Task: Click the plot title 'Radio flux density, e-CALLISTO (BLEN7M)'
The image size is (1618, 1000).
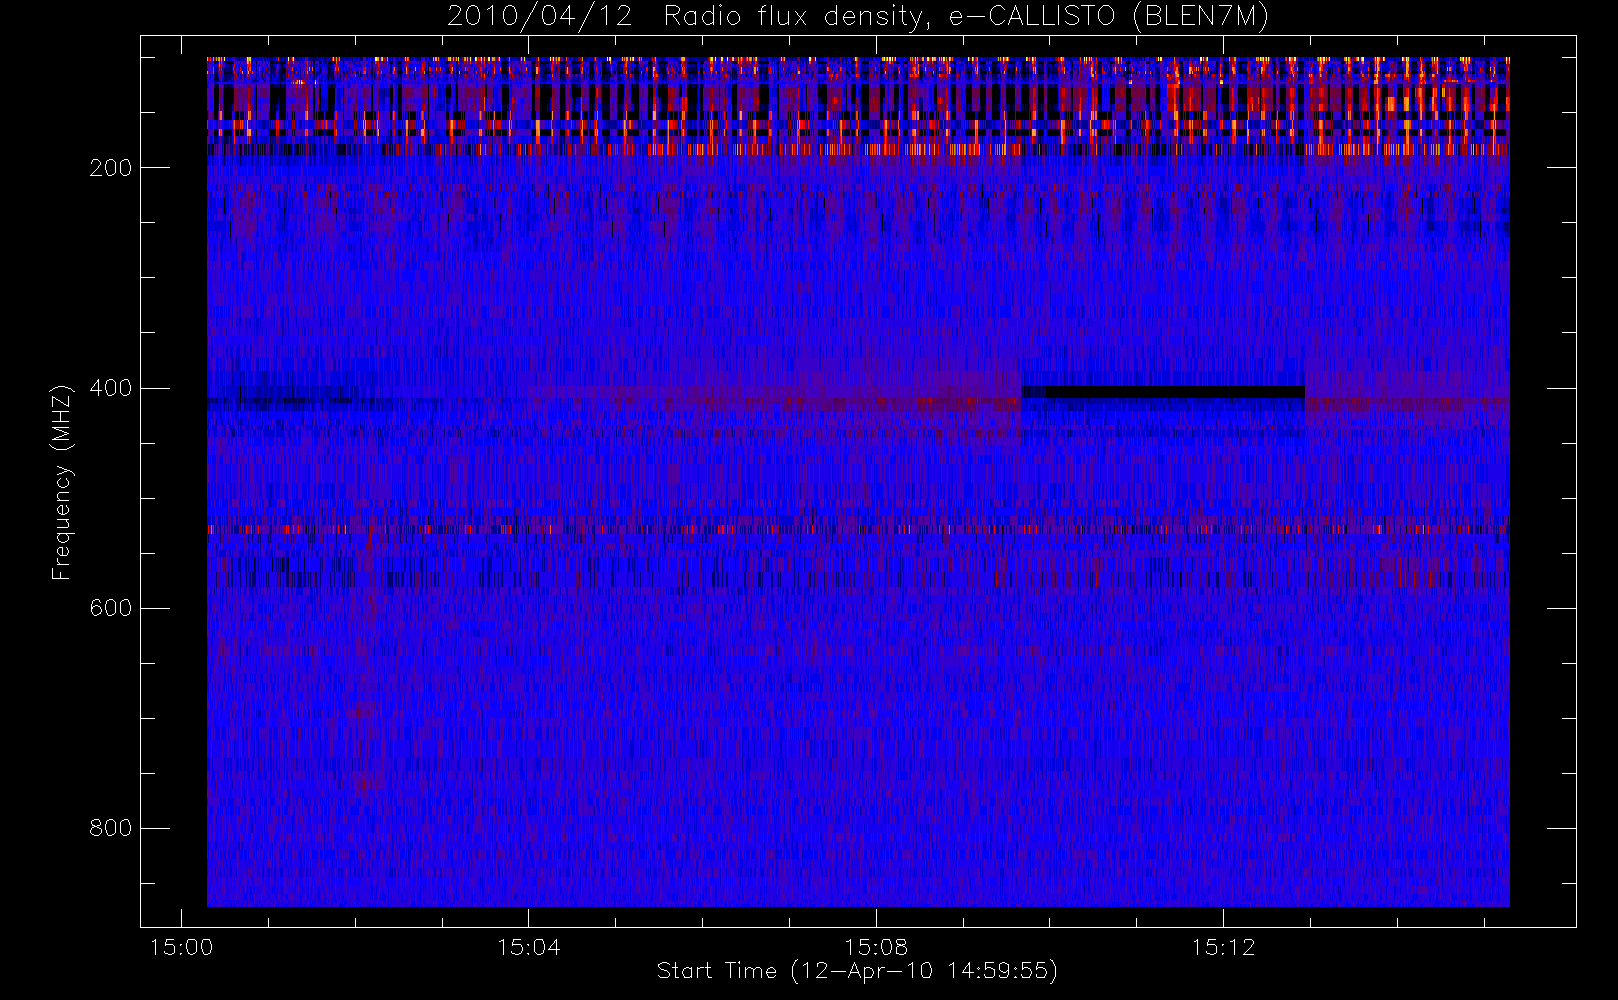Action: coord(967,16)
